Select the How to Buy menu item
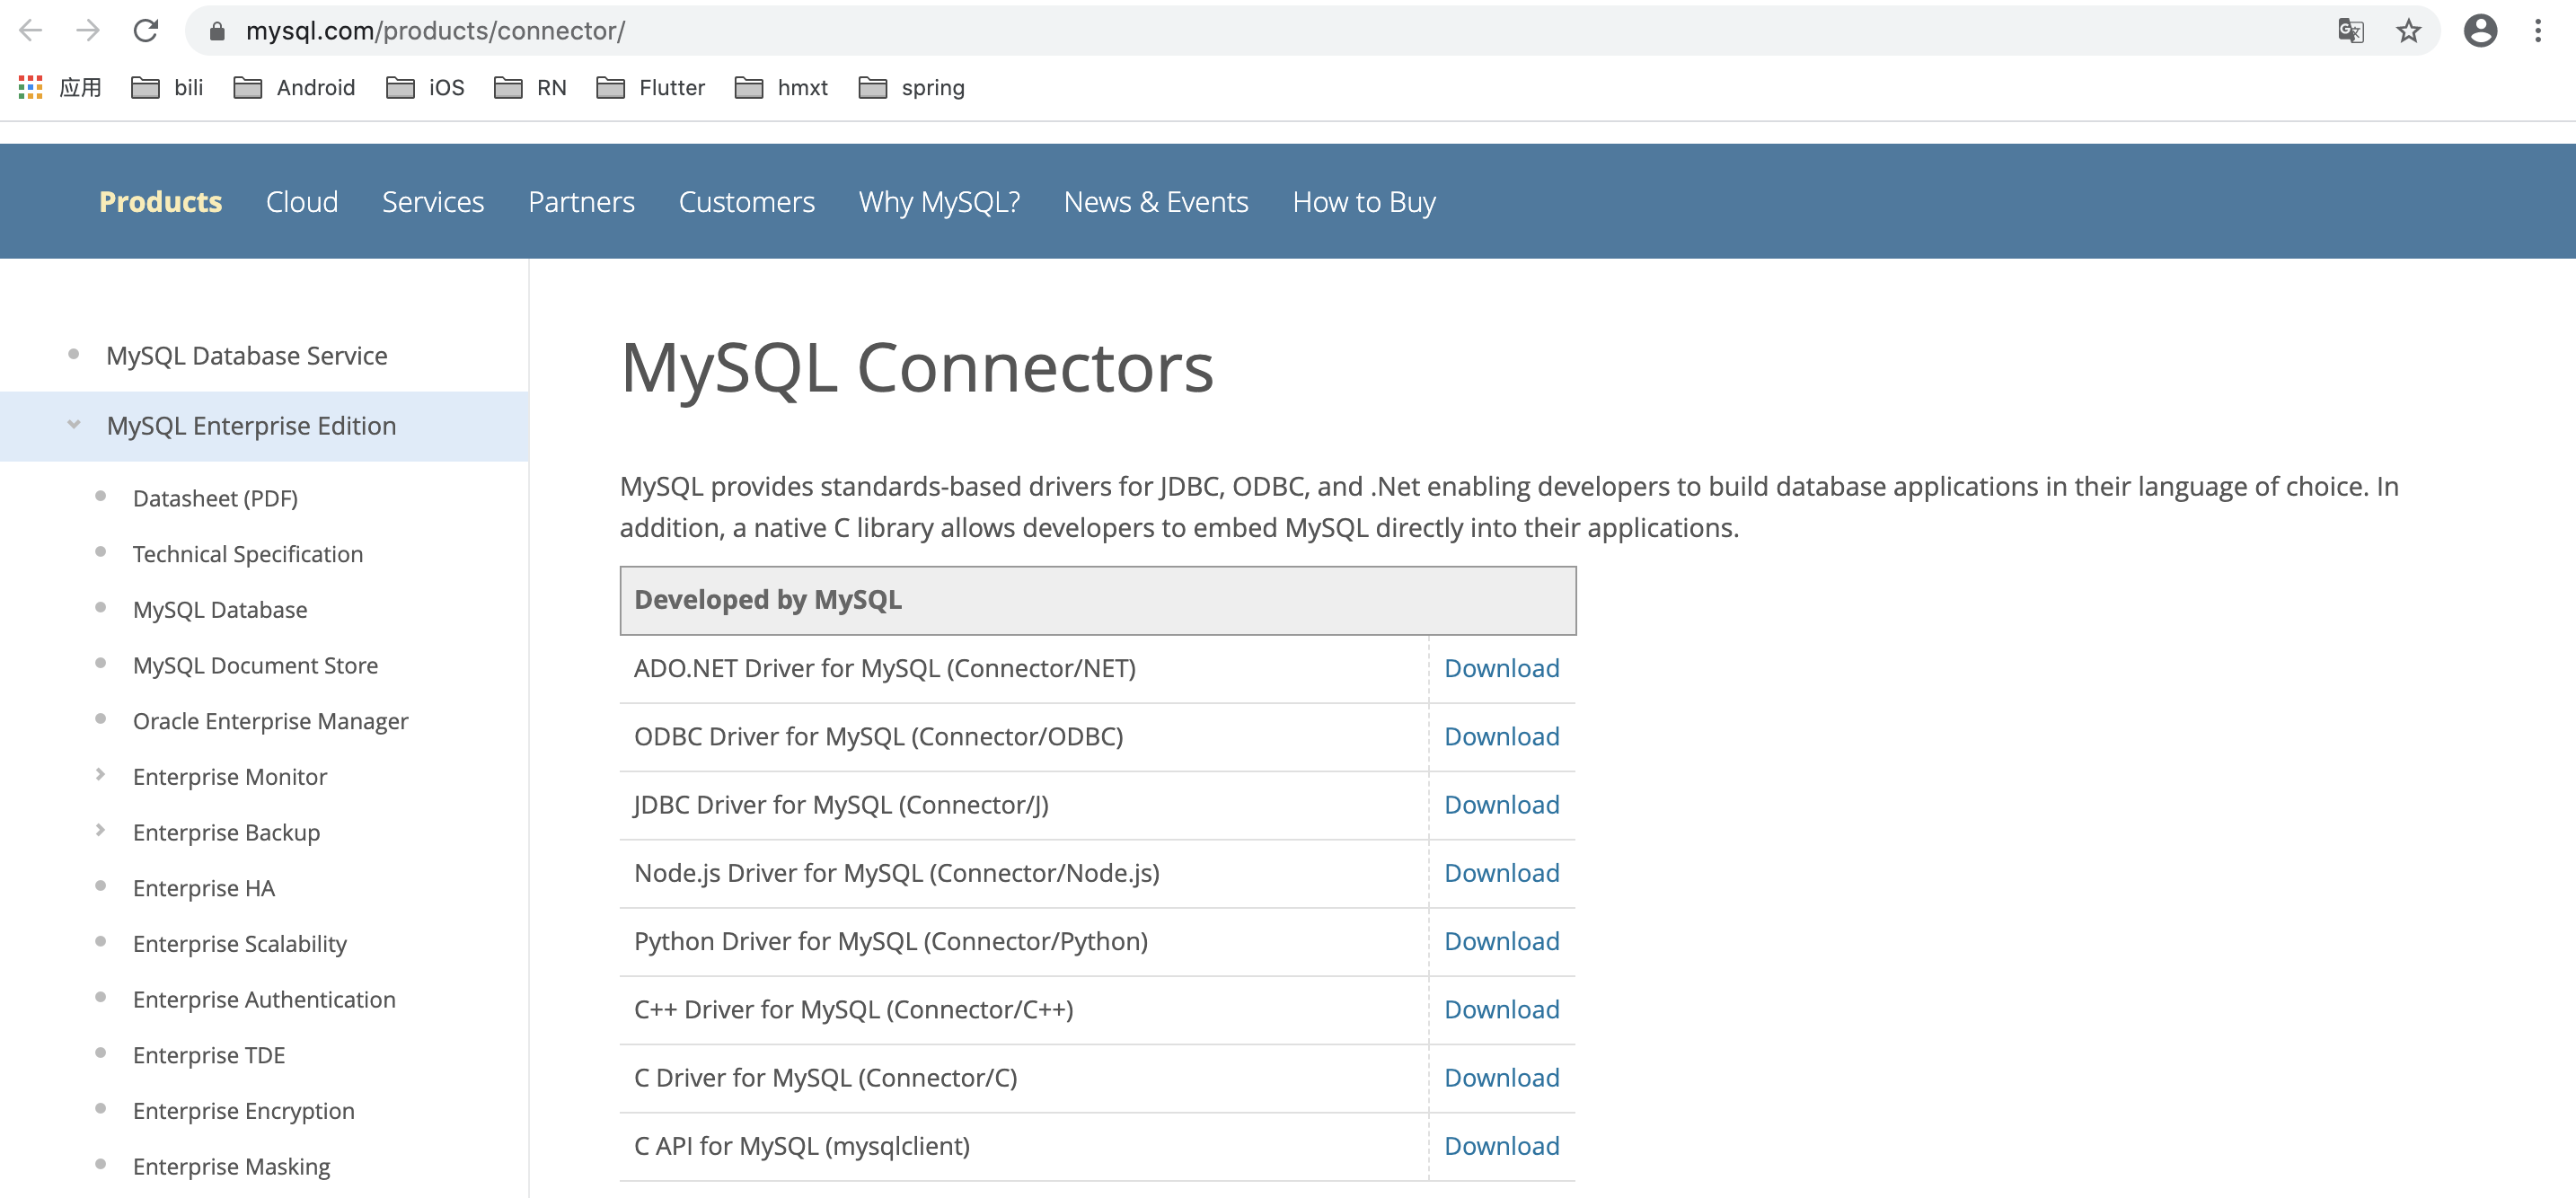This screenshot has width=2576, height=1198. coord(1363,202)
